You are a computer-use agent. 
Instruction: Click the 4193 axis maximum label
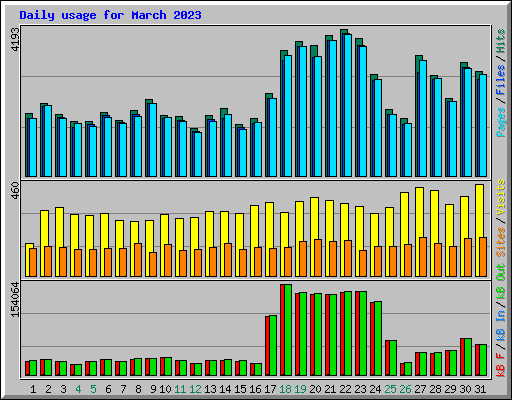[x=15, y=39]
